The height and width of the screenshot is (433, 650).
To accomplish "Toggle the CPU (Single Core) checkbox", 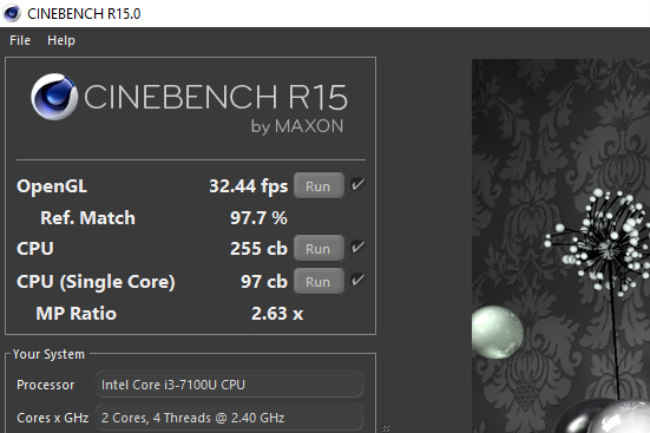I will [x=358, y=280].
